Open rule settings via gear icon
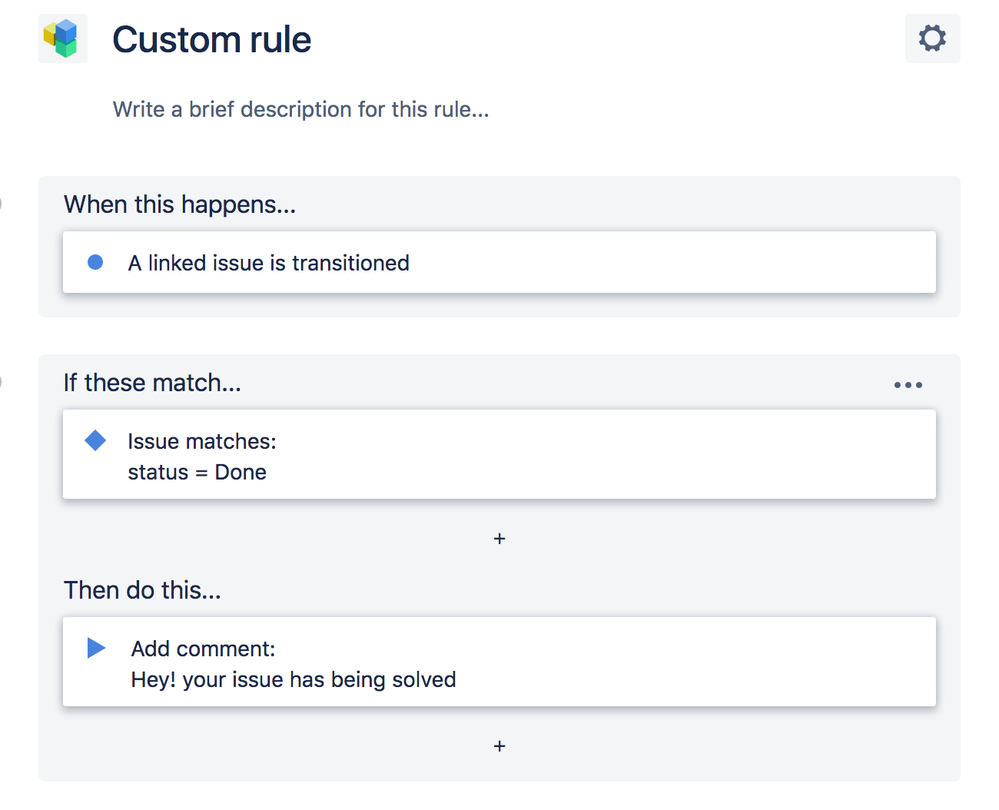This screenshot has width=999, height=810. click(932, 39)
